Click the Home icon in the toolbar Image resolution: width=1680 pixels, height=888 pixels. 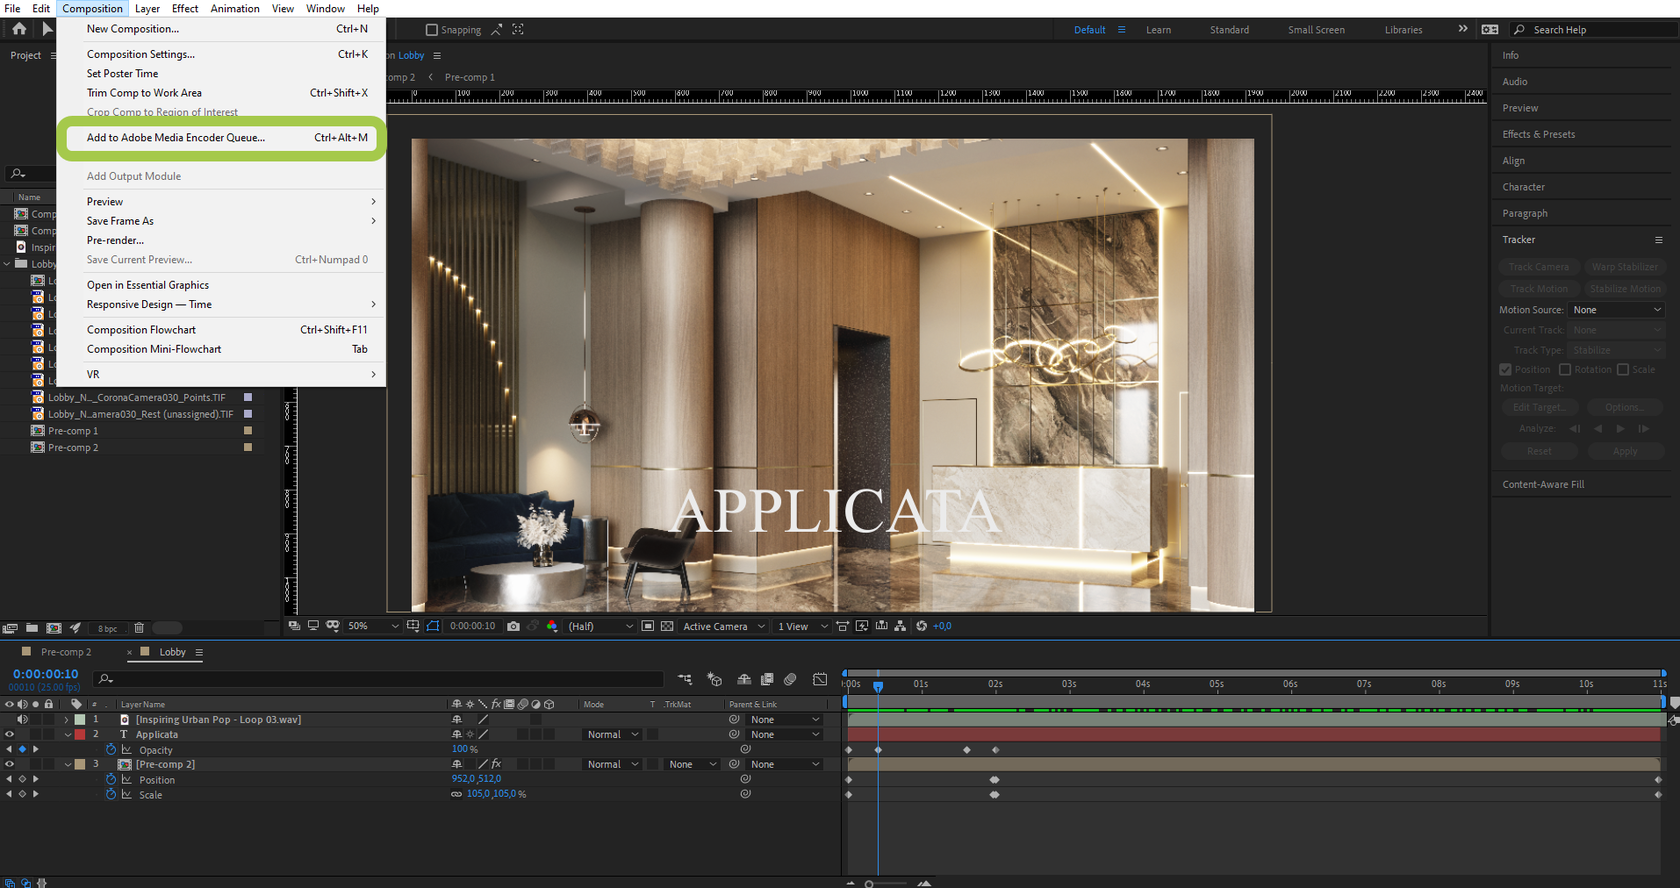pos(19,29)
